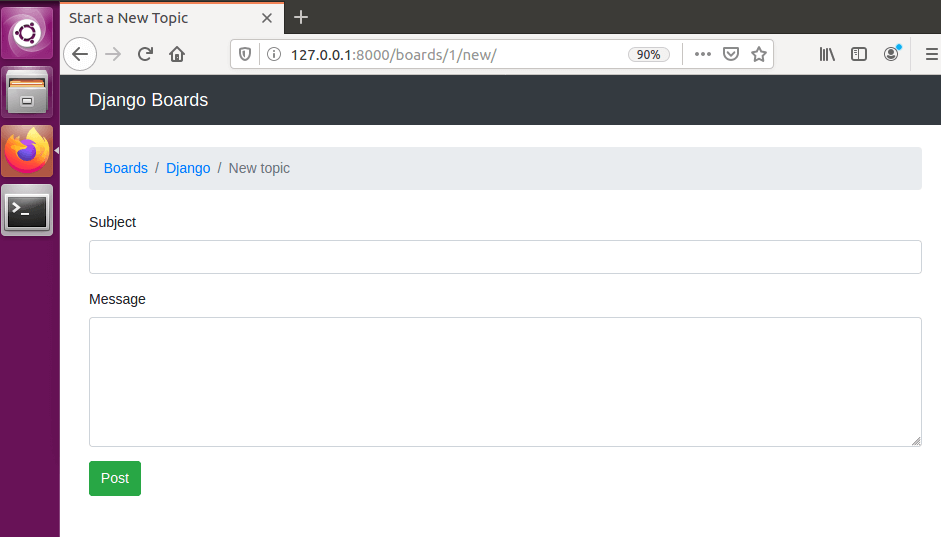Focus the Subject input field

coord(505,257)
